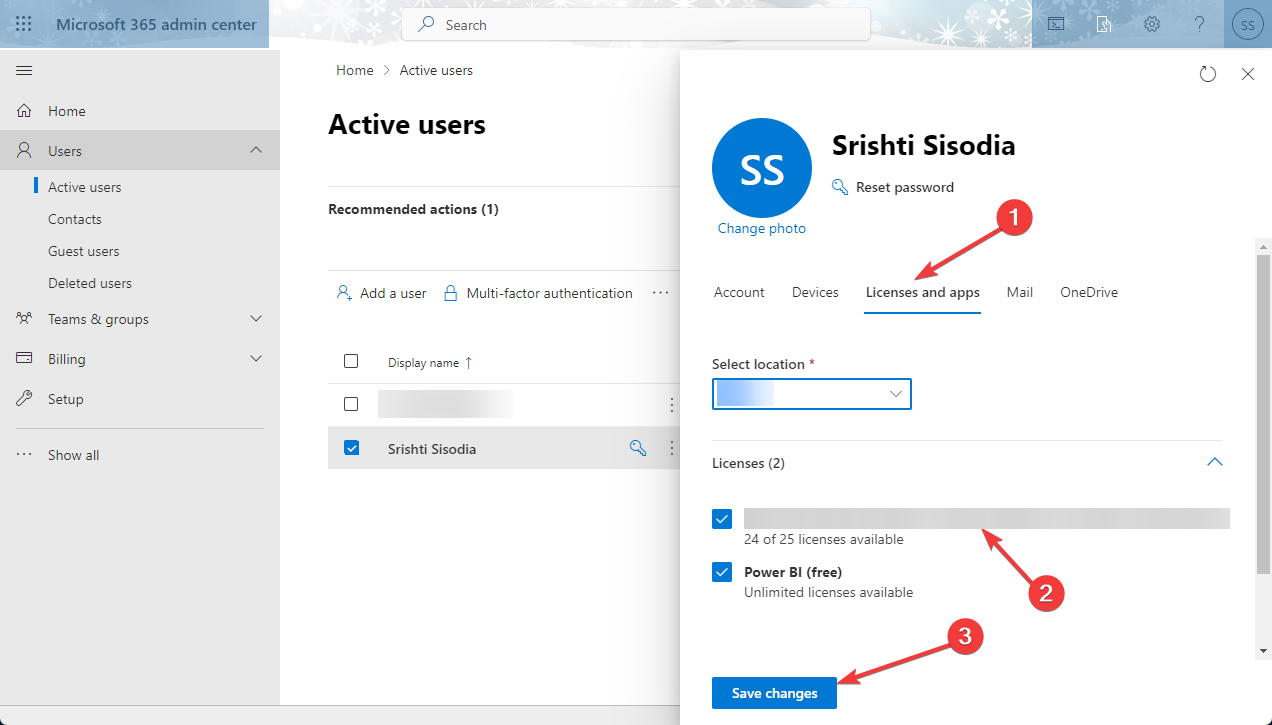Click the Home house icon in sidebar
This screenshot has width=1272, height=725.
coord(25,111)
